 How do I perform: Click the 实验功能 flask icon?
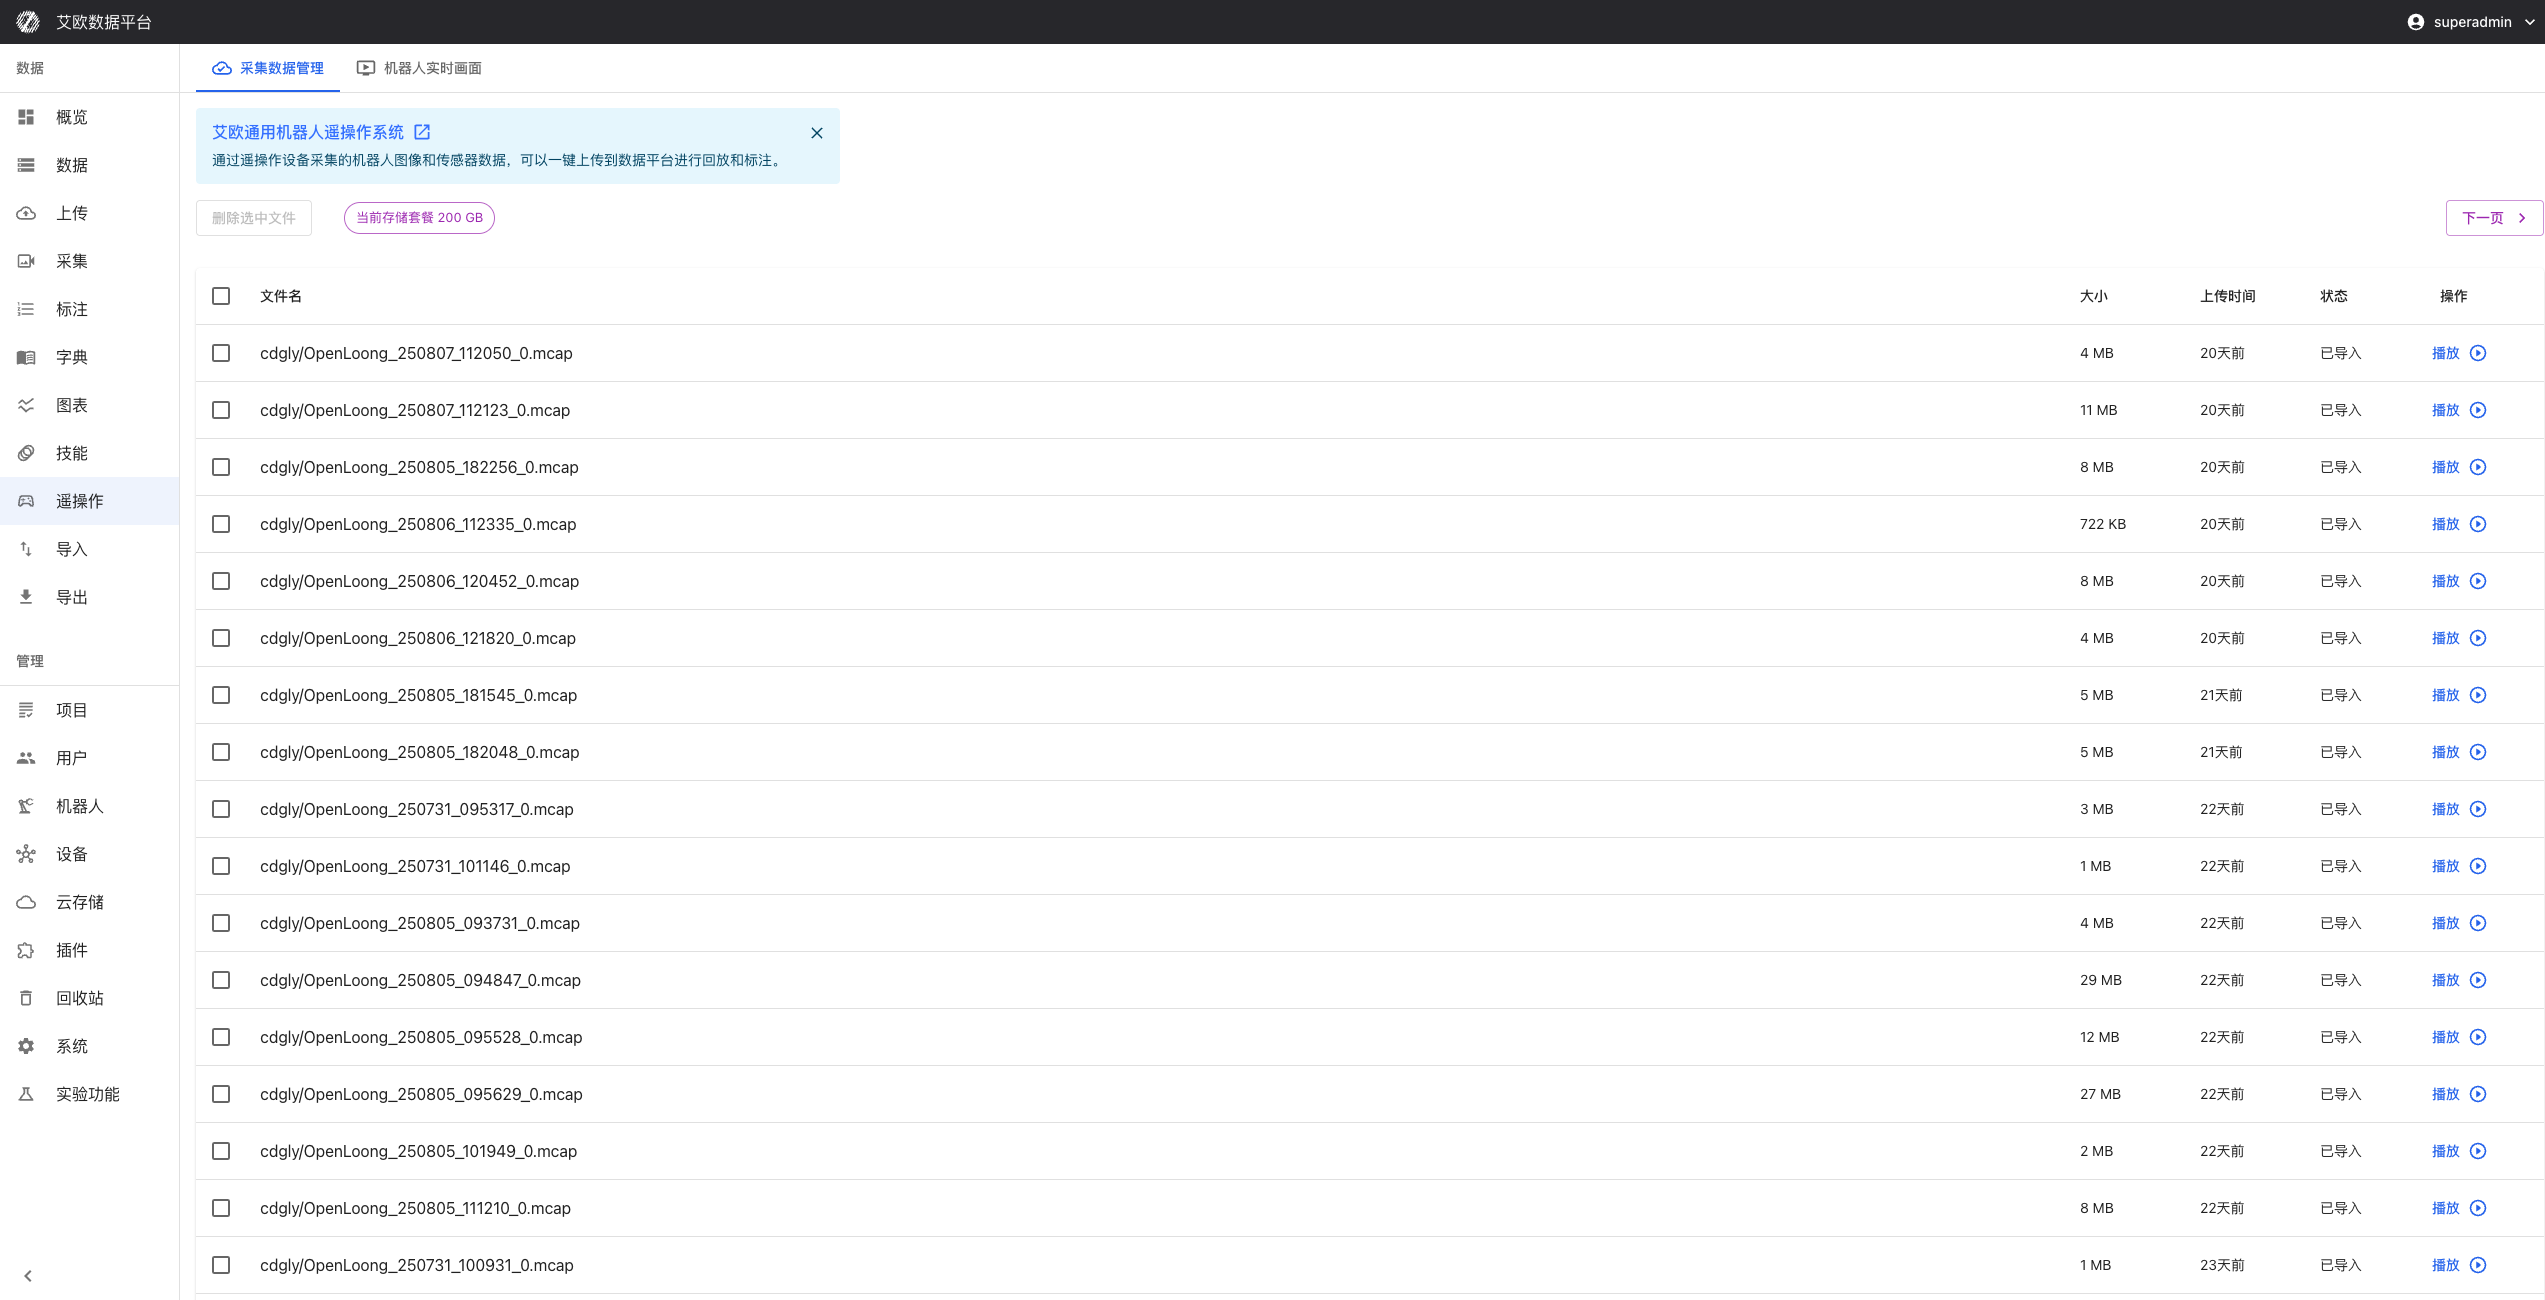26,1094
